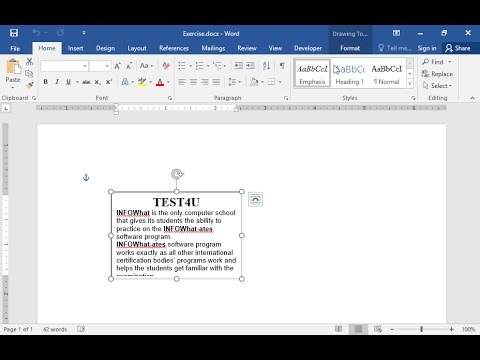Toggle Show/Hide paragraph marks

coord(282,66)
